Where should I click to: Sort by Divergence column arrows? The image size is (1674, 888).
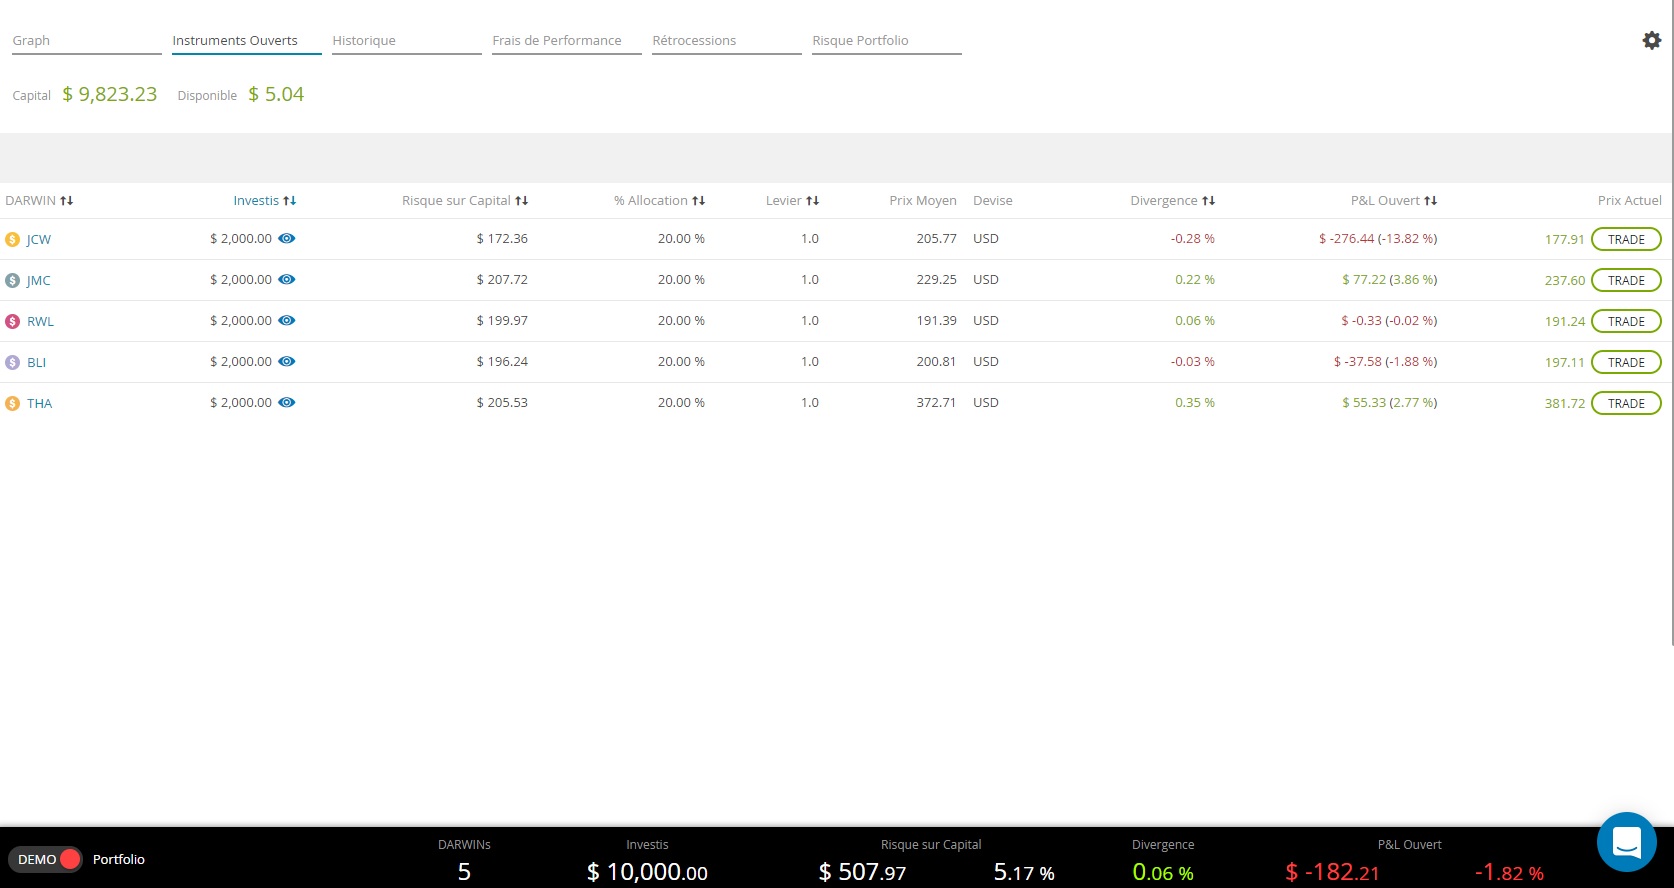click(x=1208, y=201)
